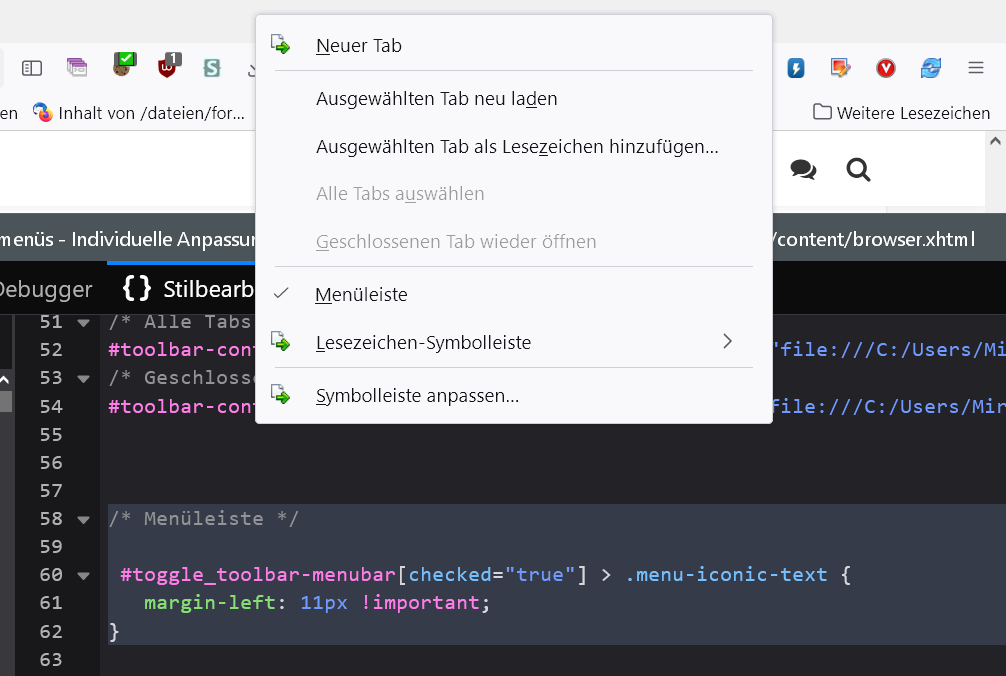
Task: Open the uBlock Origin shield icon
Action: click(169, 67)
